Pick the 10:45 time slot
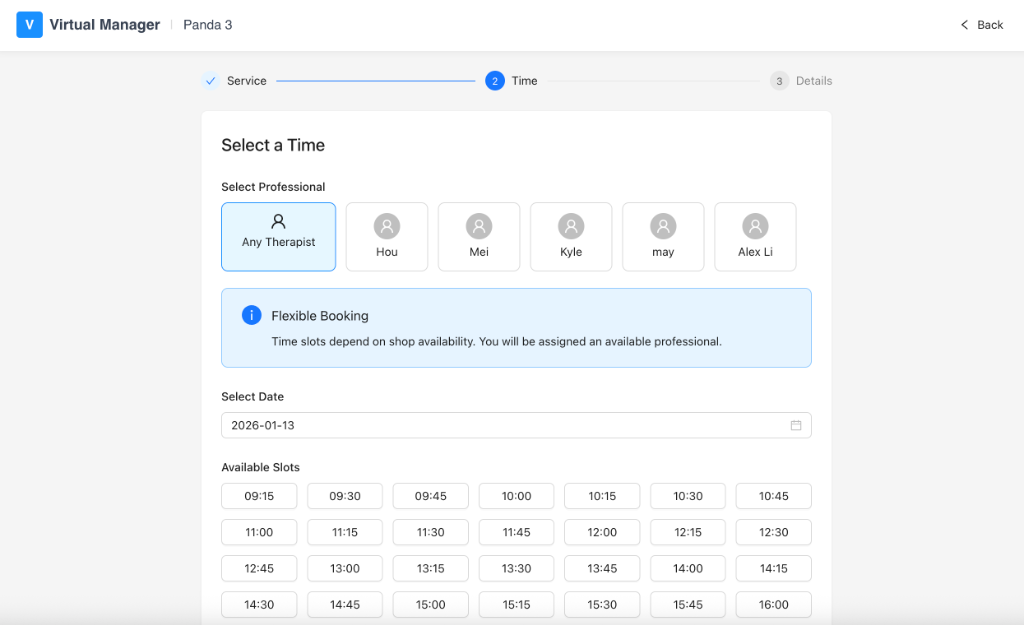Image resolution: width=1024 pixels, height=625 pixels. [x=774, y=496]
